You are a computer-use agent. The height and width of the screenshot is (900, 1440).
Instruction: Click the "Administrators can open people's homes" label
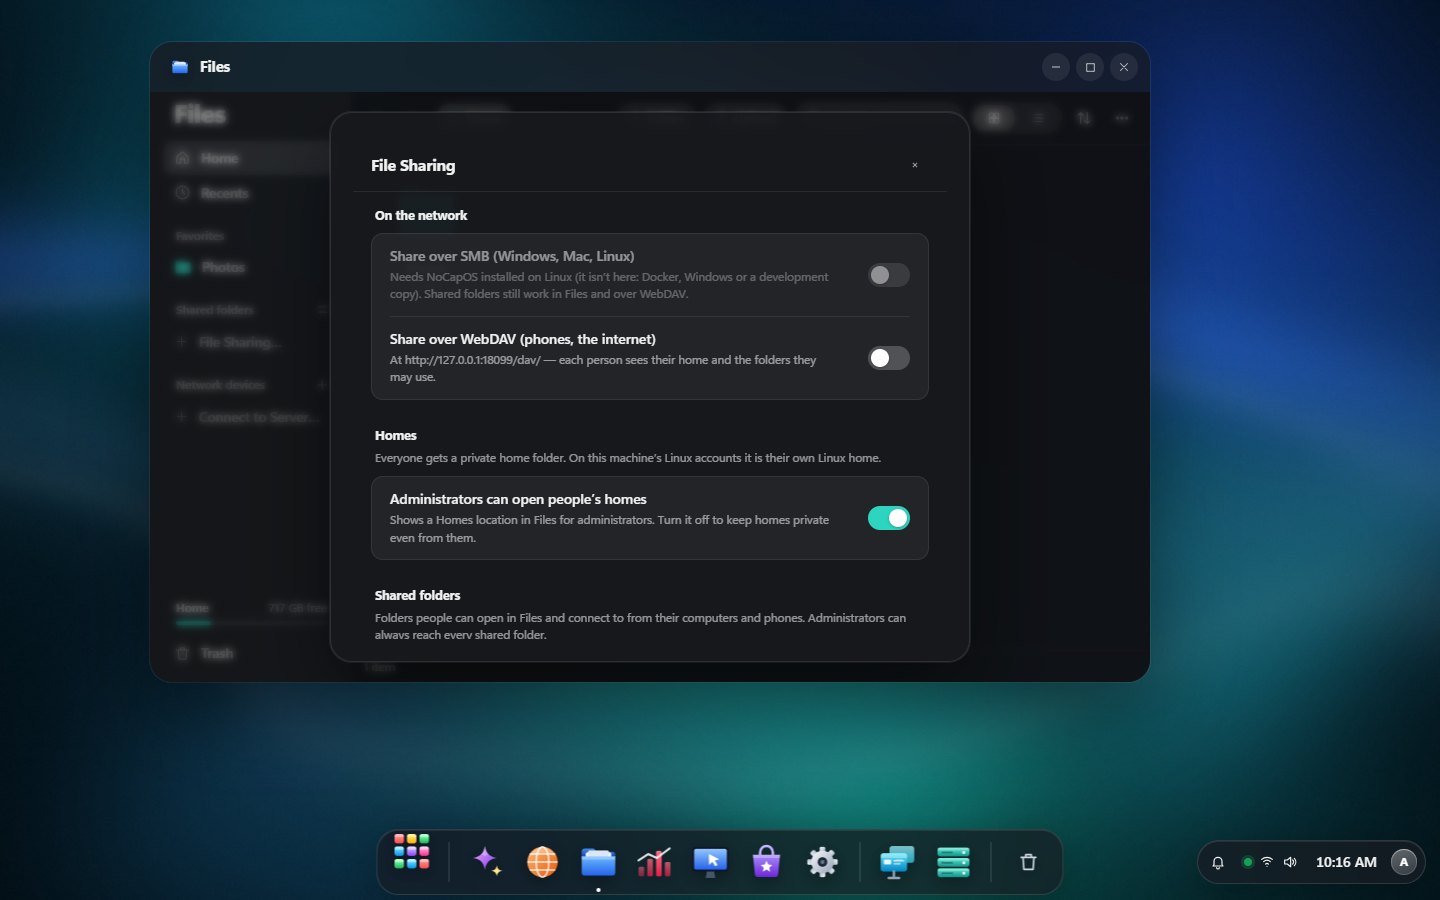(518, 499)
